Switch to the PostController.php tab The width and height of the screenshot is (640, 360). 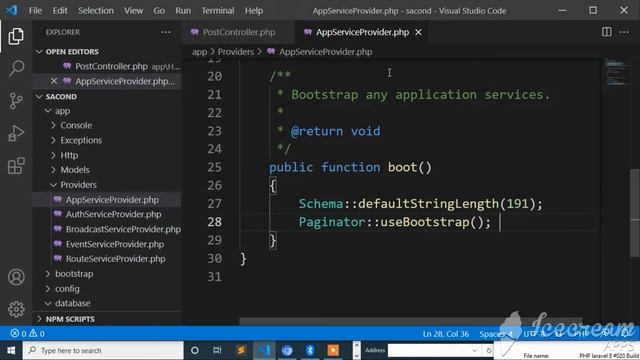coord(238,32)
